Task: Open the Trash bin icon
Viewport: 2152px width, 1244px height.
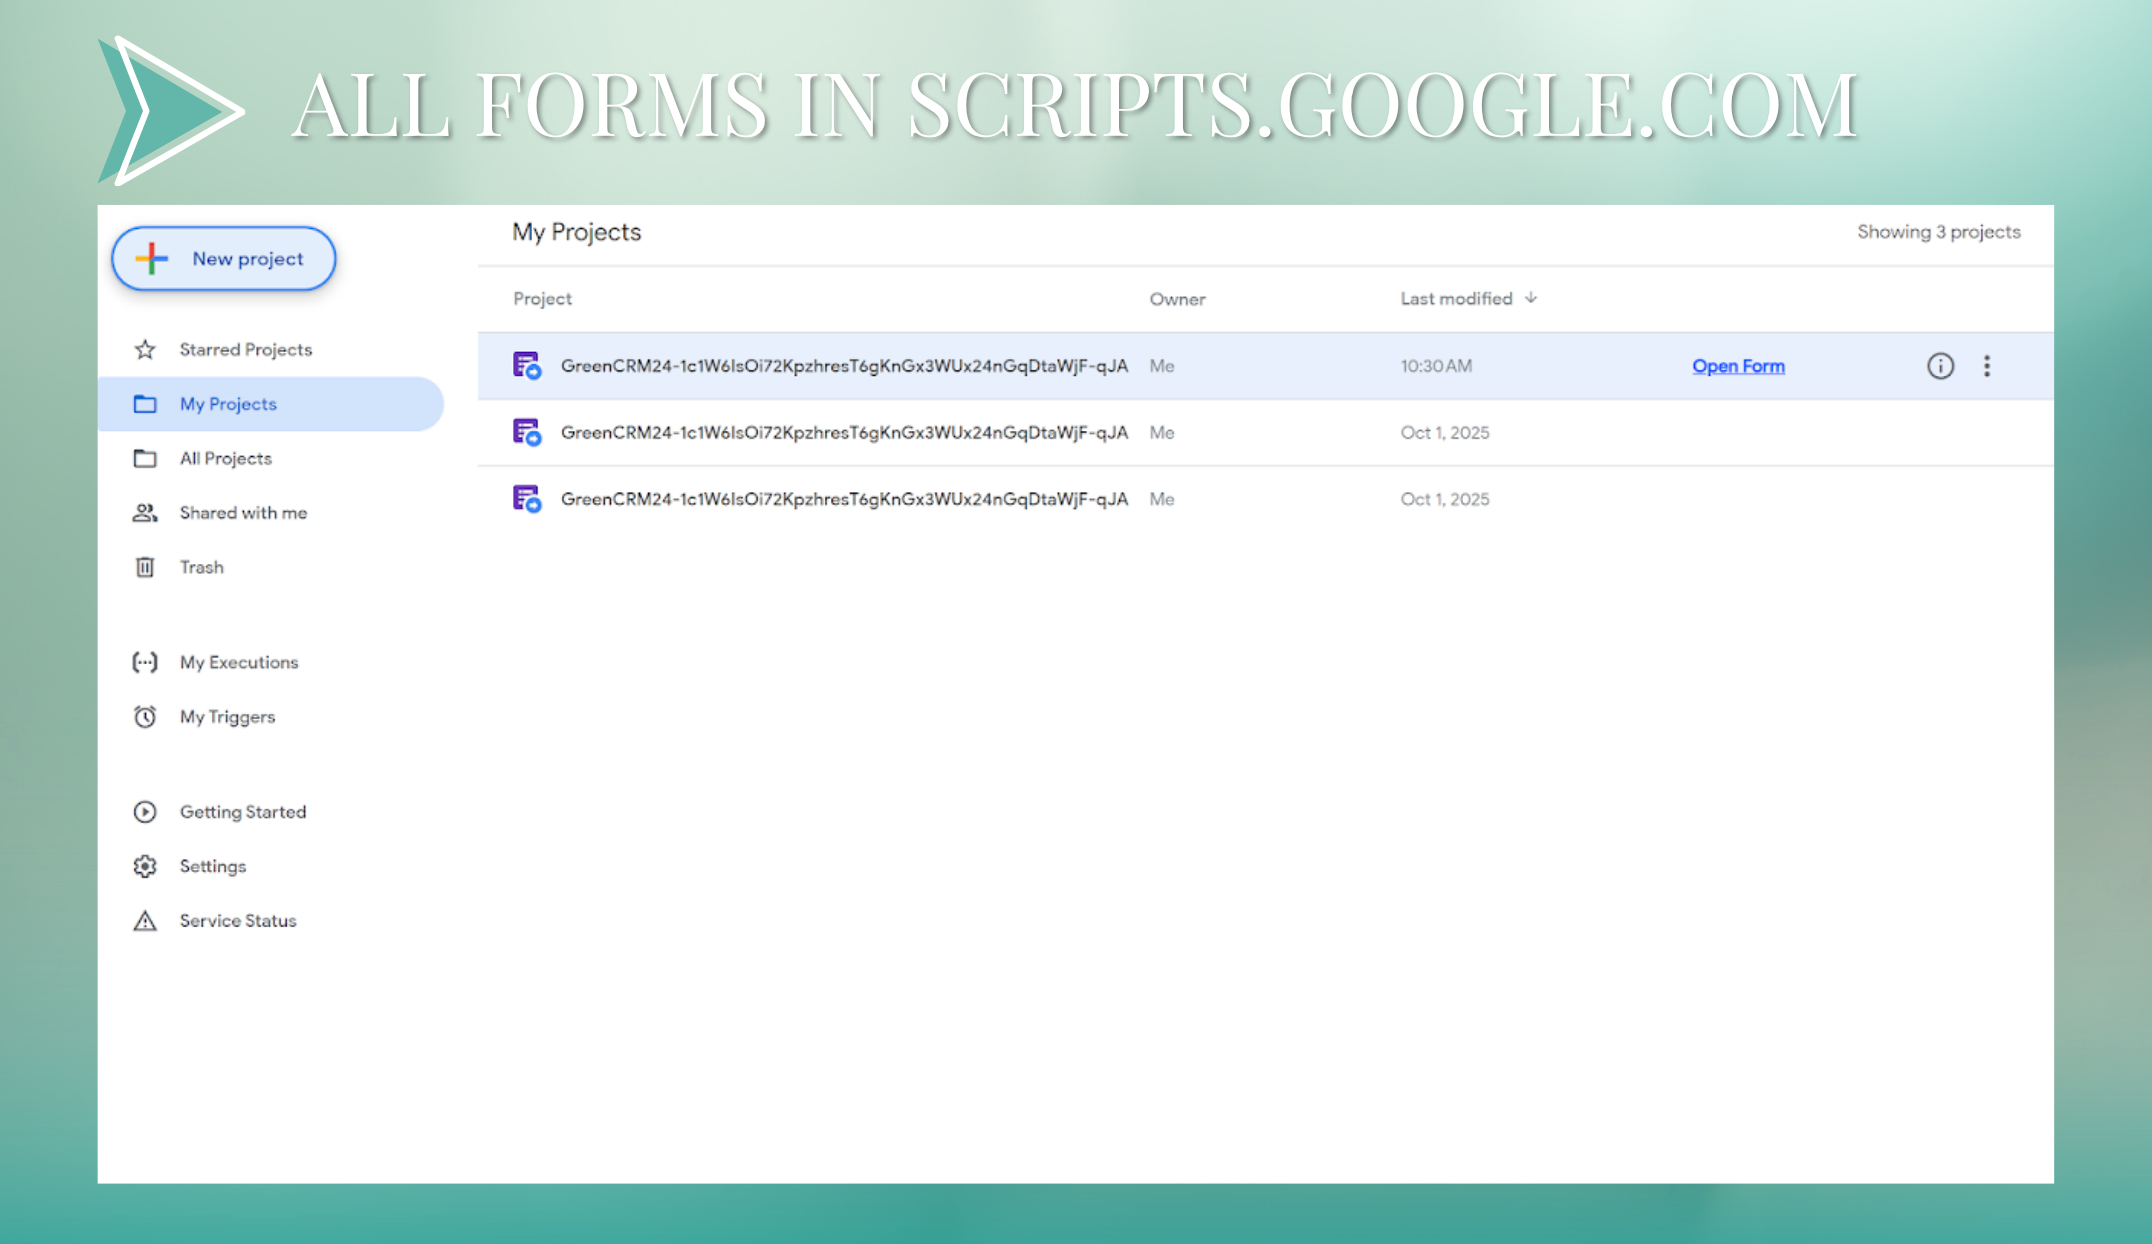Action: point(145,567)
